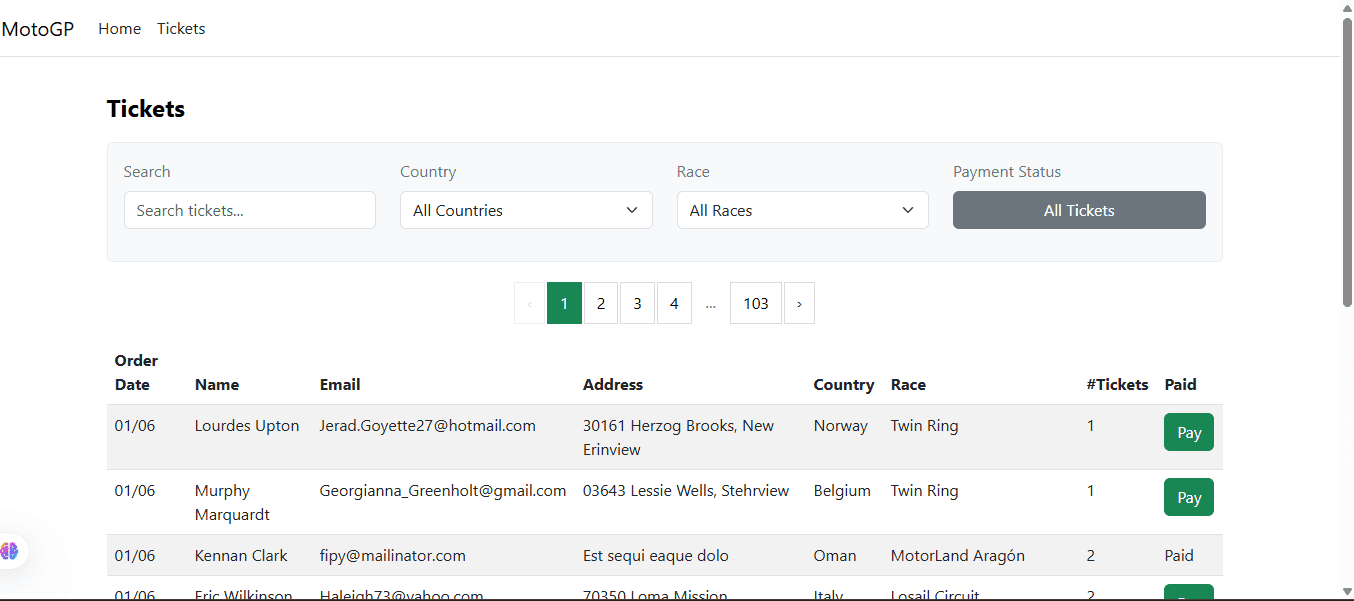
Task: Click scrollbar up arrow
Action: click(x=1347, y=7)
